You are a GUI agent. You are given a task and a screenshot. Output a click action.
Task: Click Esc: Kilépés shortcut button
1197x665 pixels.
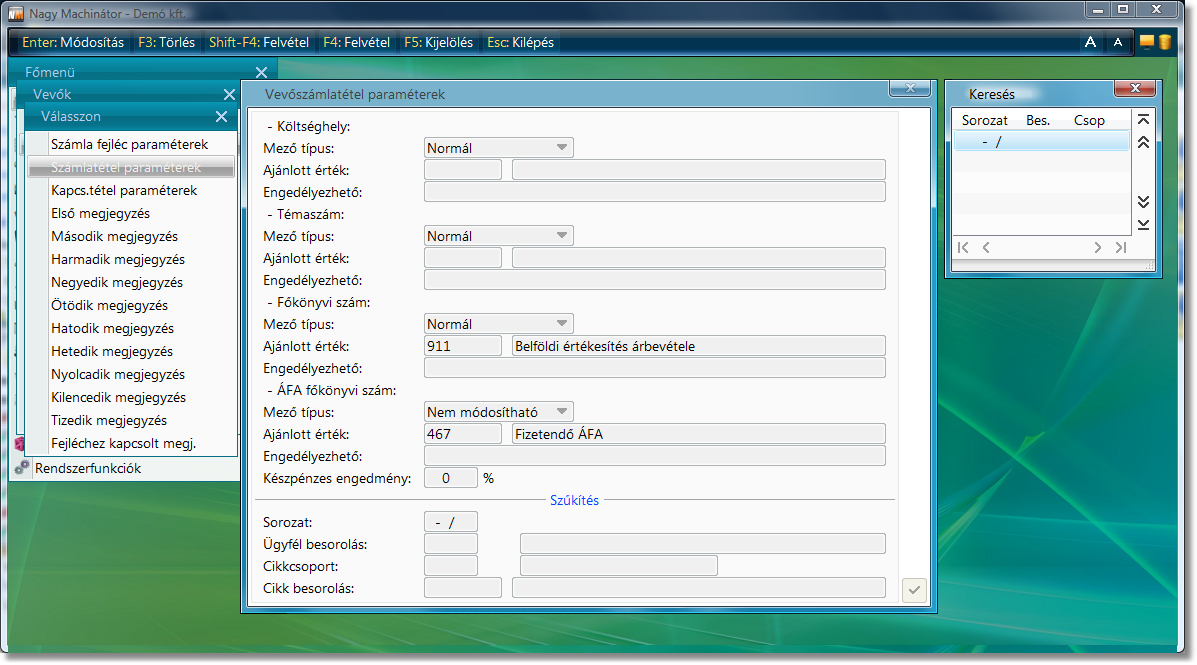[x=521, y=43]
